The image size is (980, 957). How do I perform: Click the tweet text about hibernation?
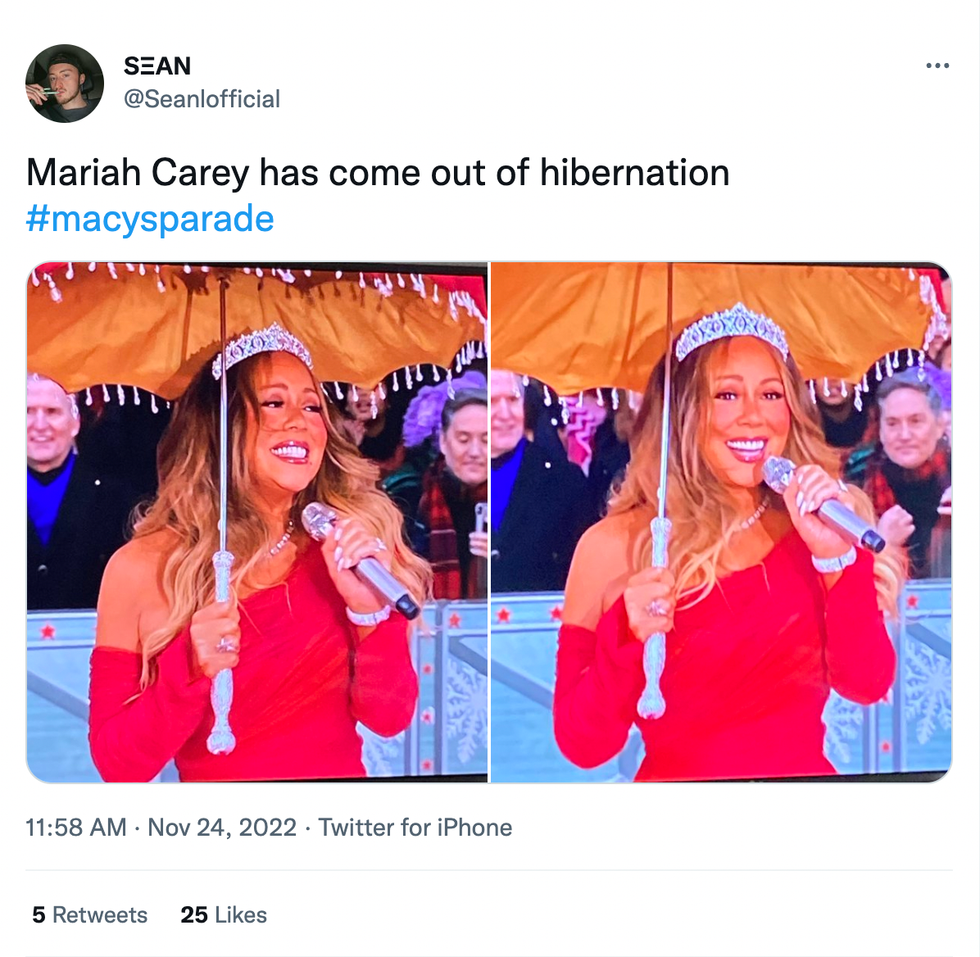tap(378, 173)
